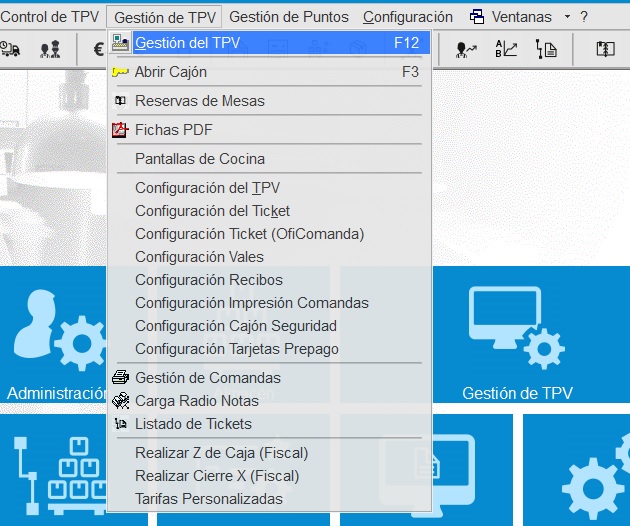This screenshot has height=526, width=630.
Task: Click the Ventanas windows icon
Action: click(477, 17)
